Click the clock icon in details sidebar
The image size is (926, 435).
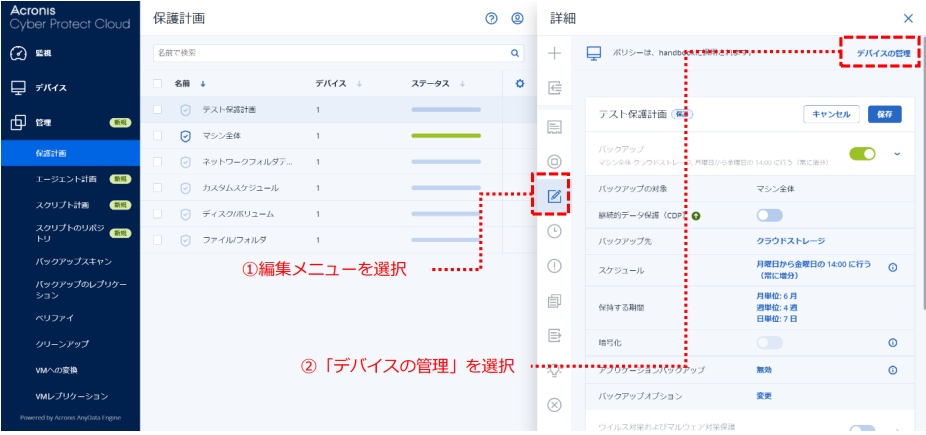554,231
